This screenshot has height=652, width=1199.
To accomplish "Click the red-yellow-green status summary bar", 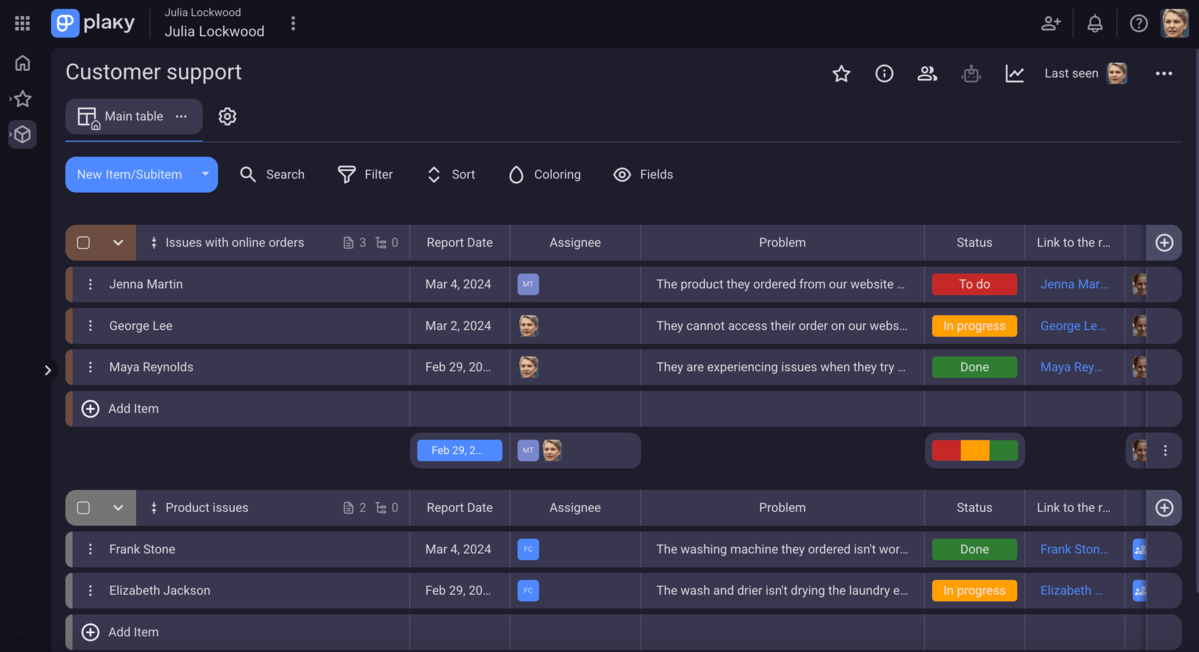I will (974, 450).
